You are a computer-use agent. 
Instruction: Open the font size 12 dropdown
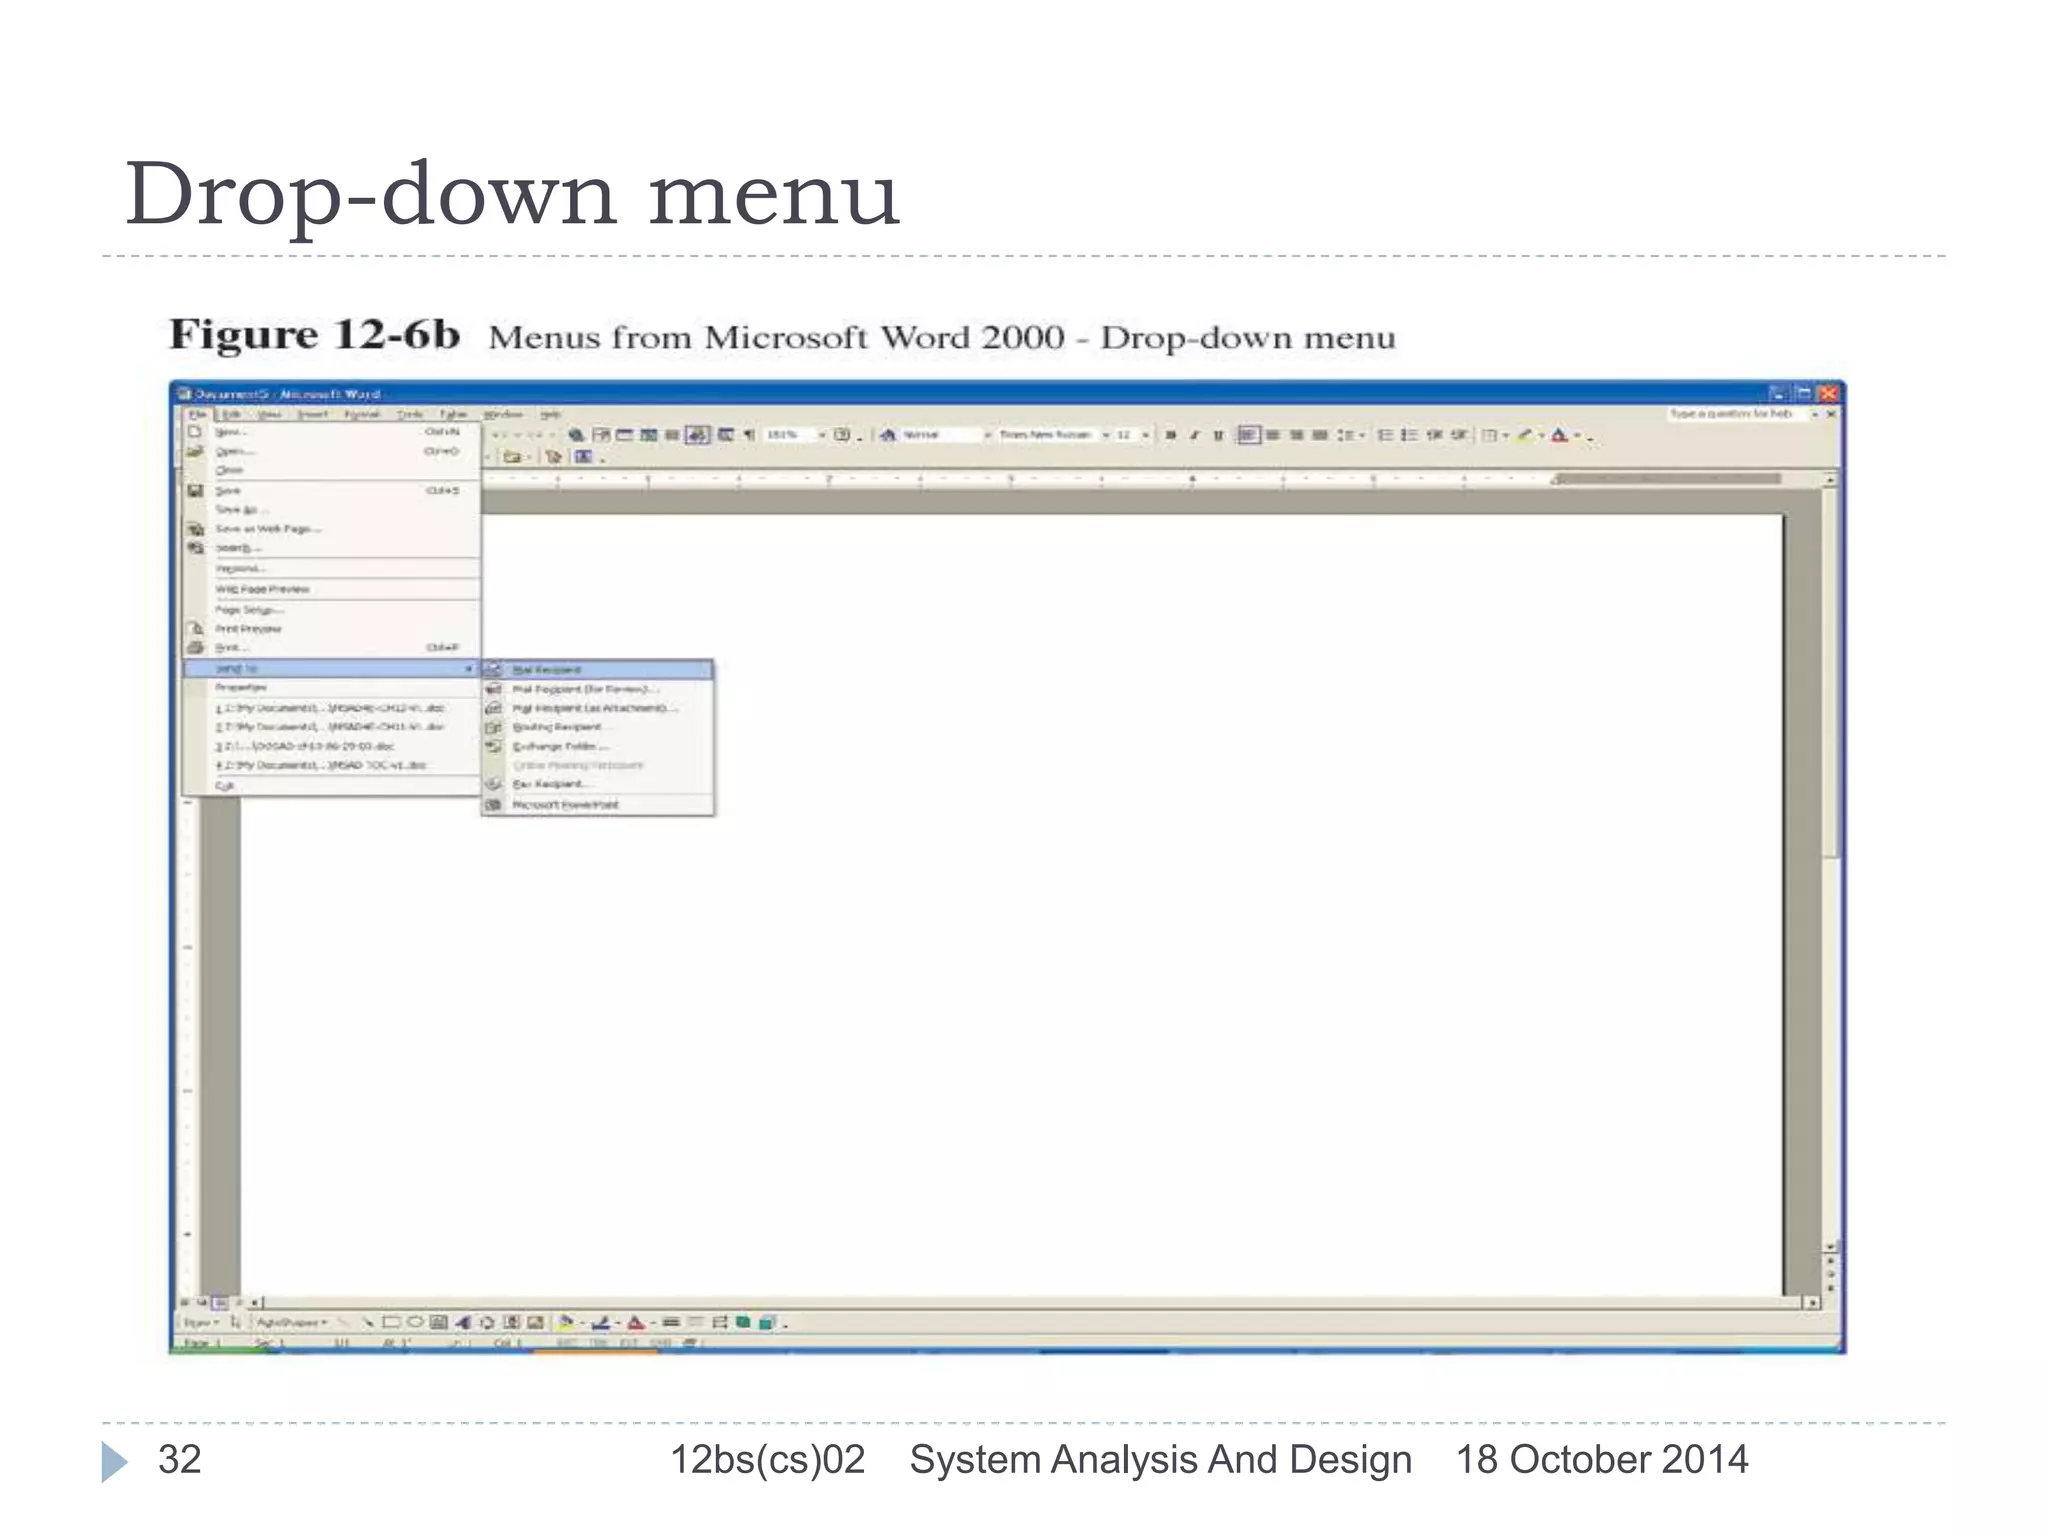pos(1145,435)
